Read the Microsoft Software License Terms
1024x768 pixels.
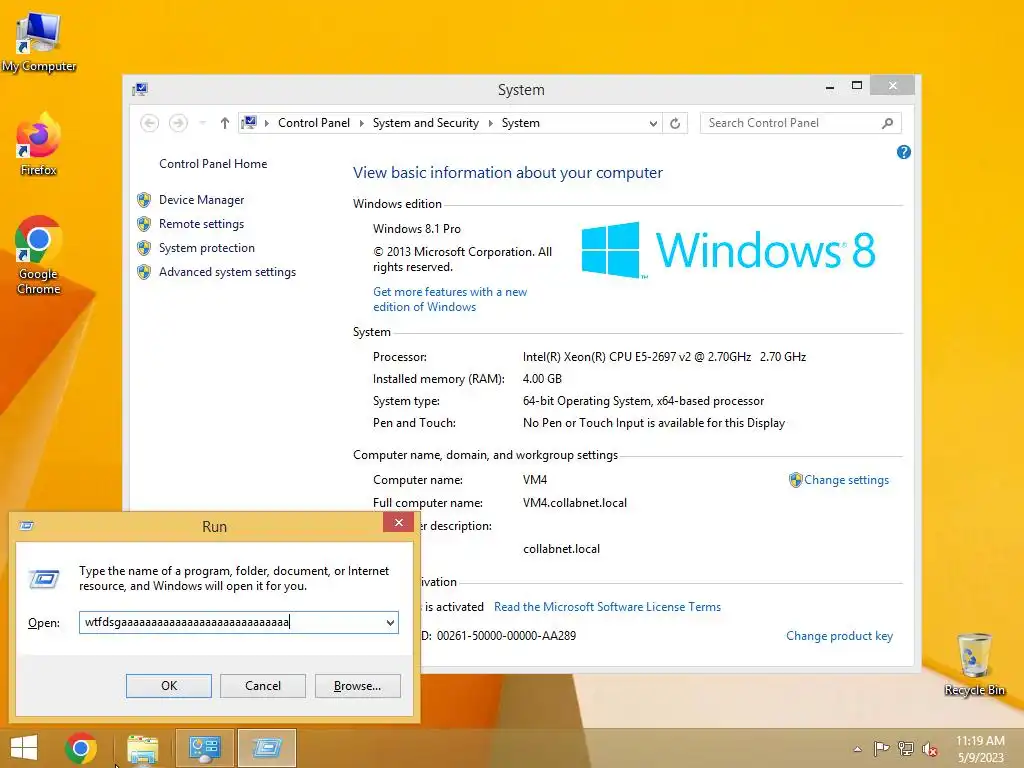pyautogui.click(x=607, y=607)
